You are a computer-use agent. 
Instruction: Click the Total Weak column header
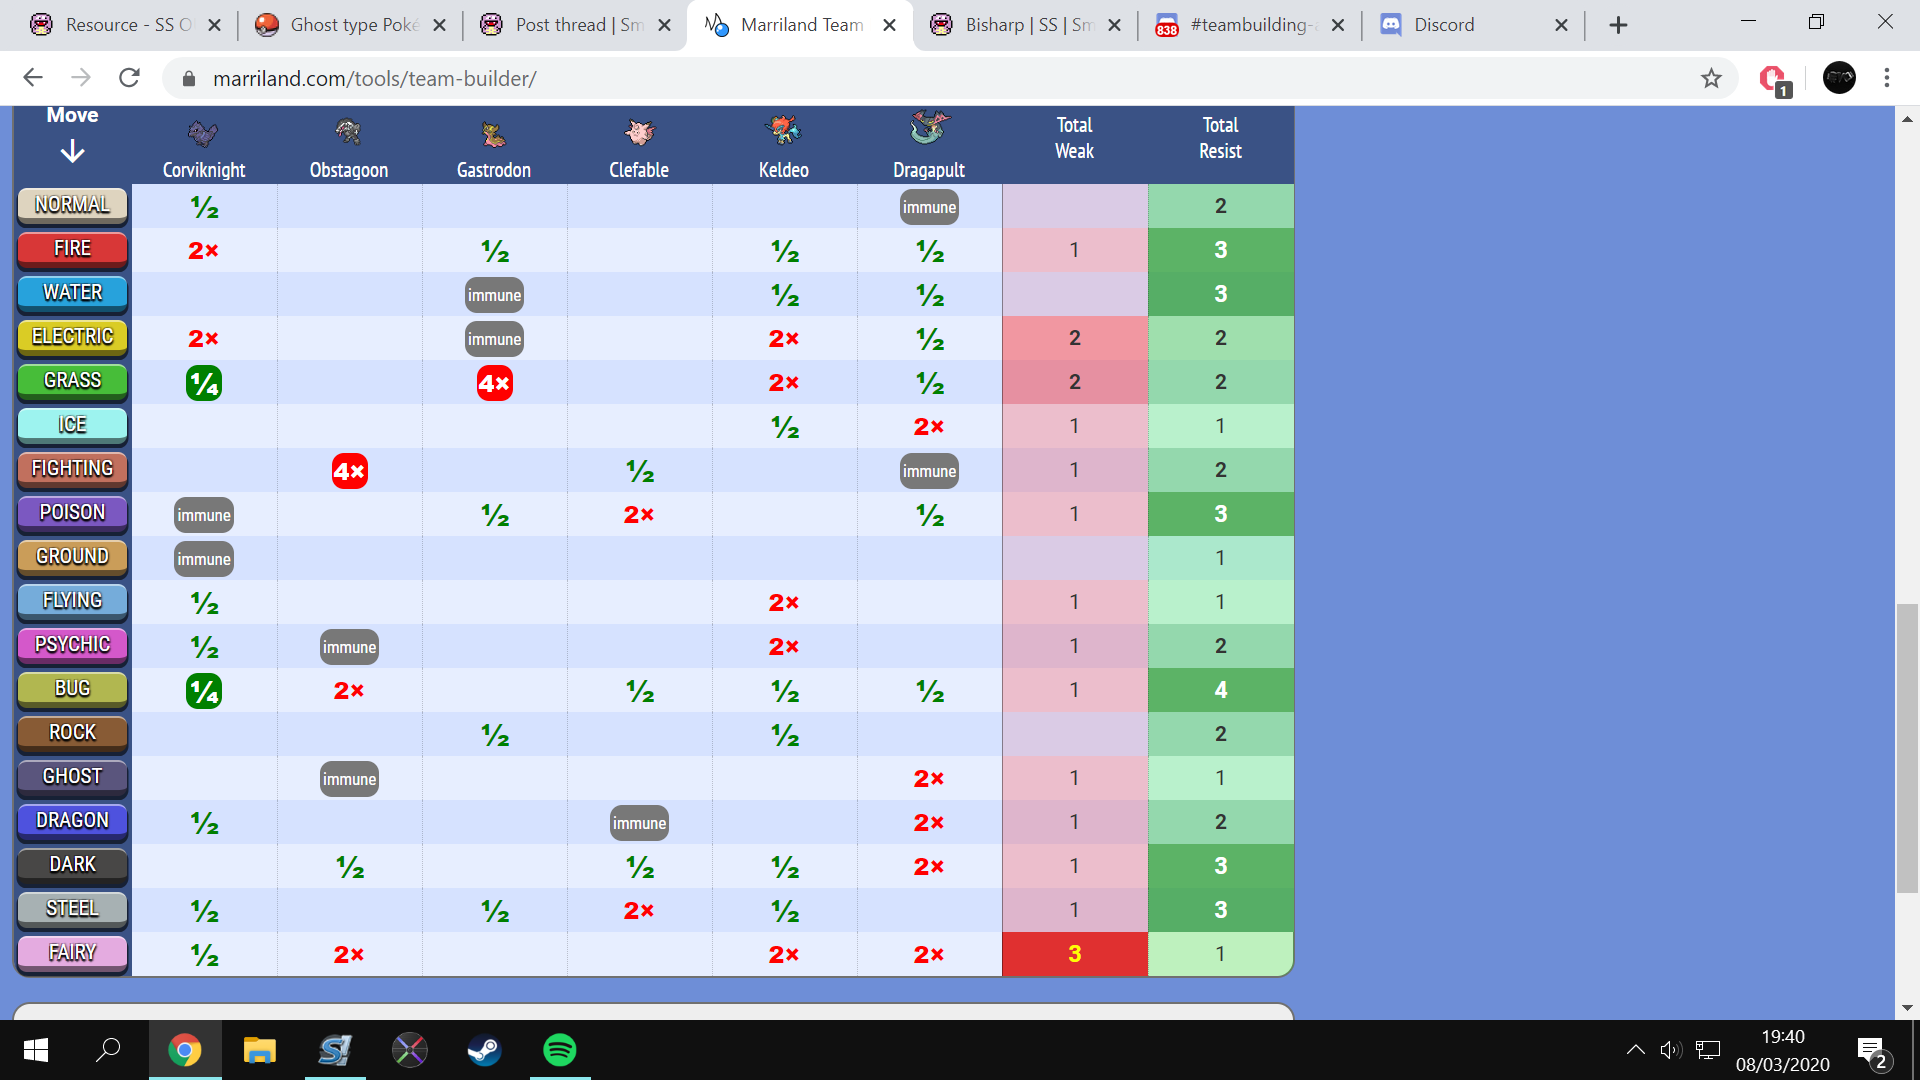(1074, 138)
